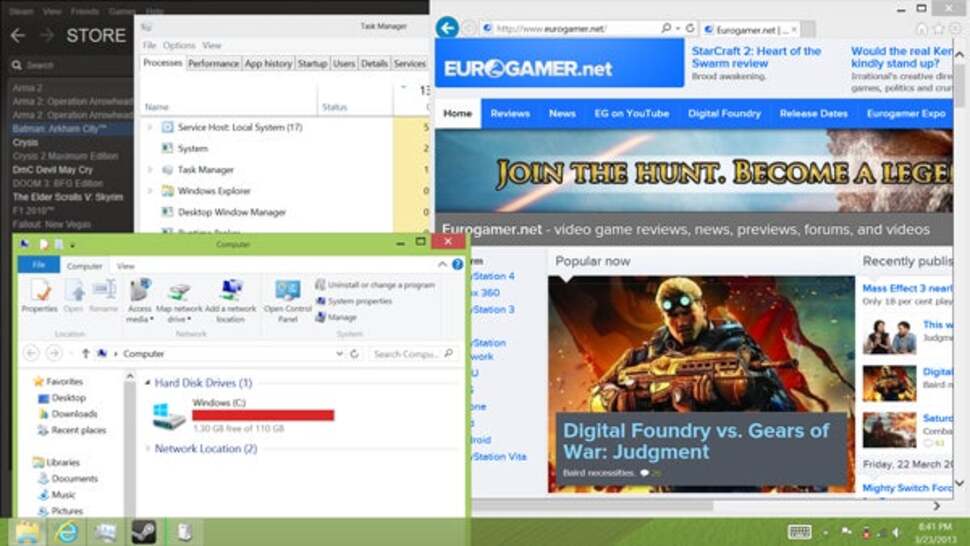This screenshot has width=970, height=546.
Task: Switch to App history tab
Action: [x=268, y=64]
